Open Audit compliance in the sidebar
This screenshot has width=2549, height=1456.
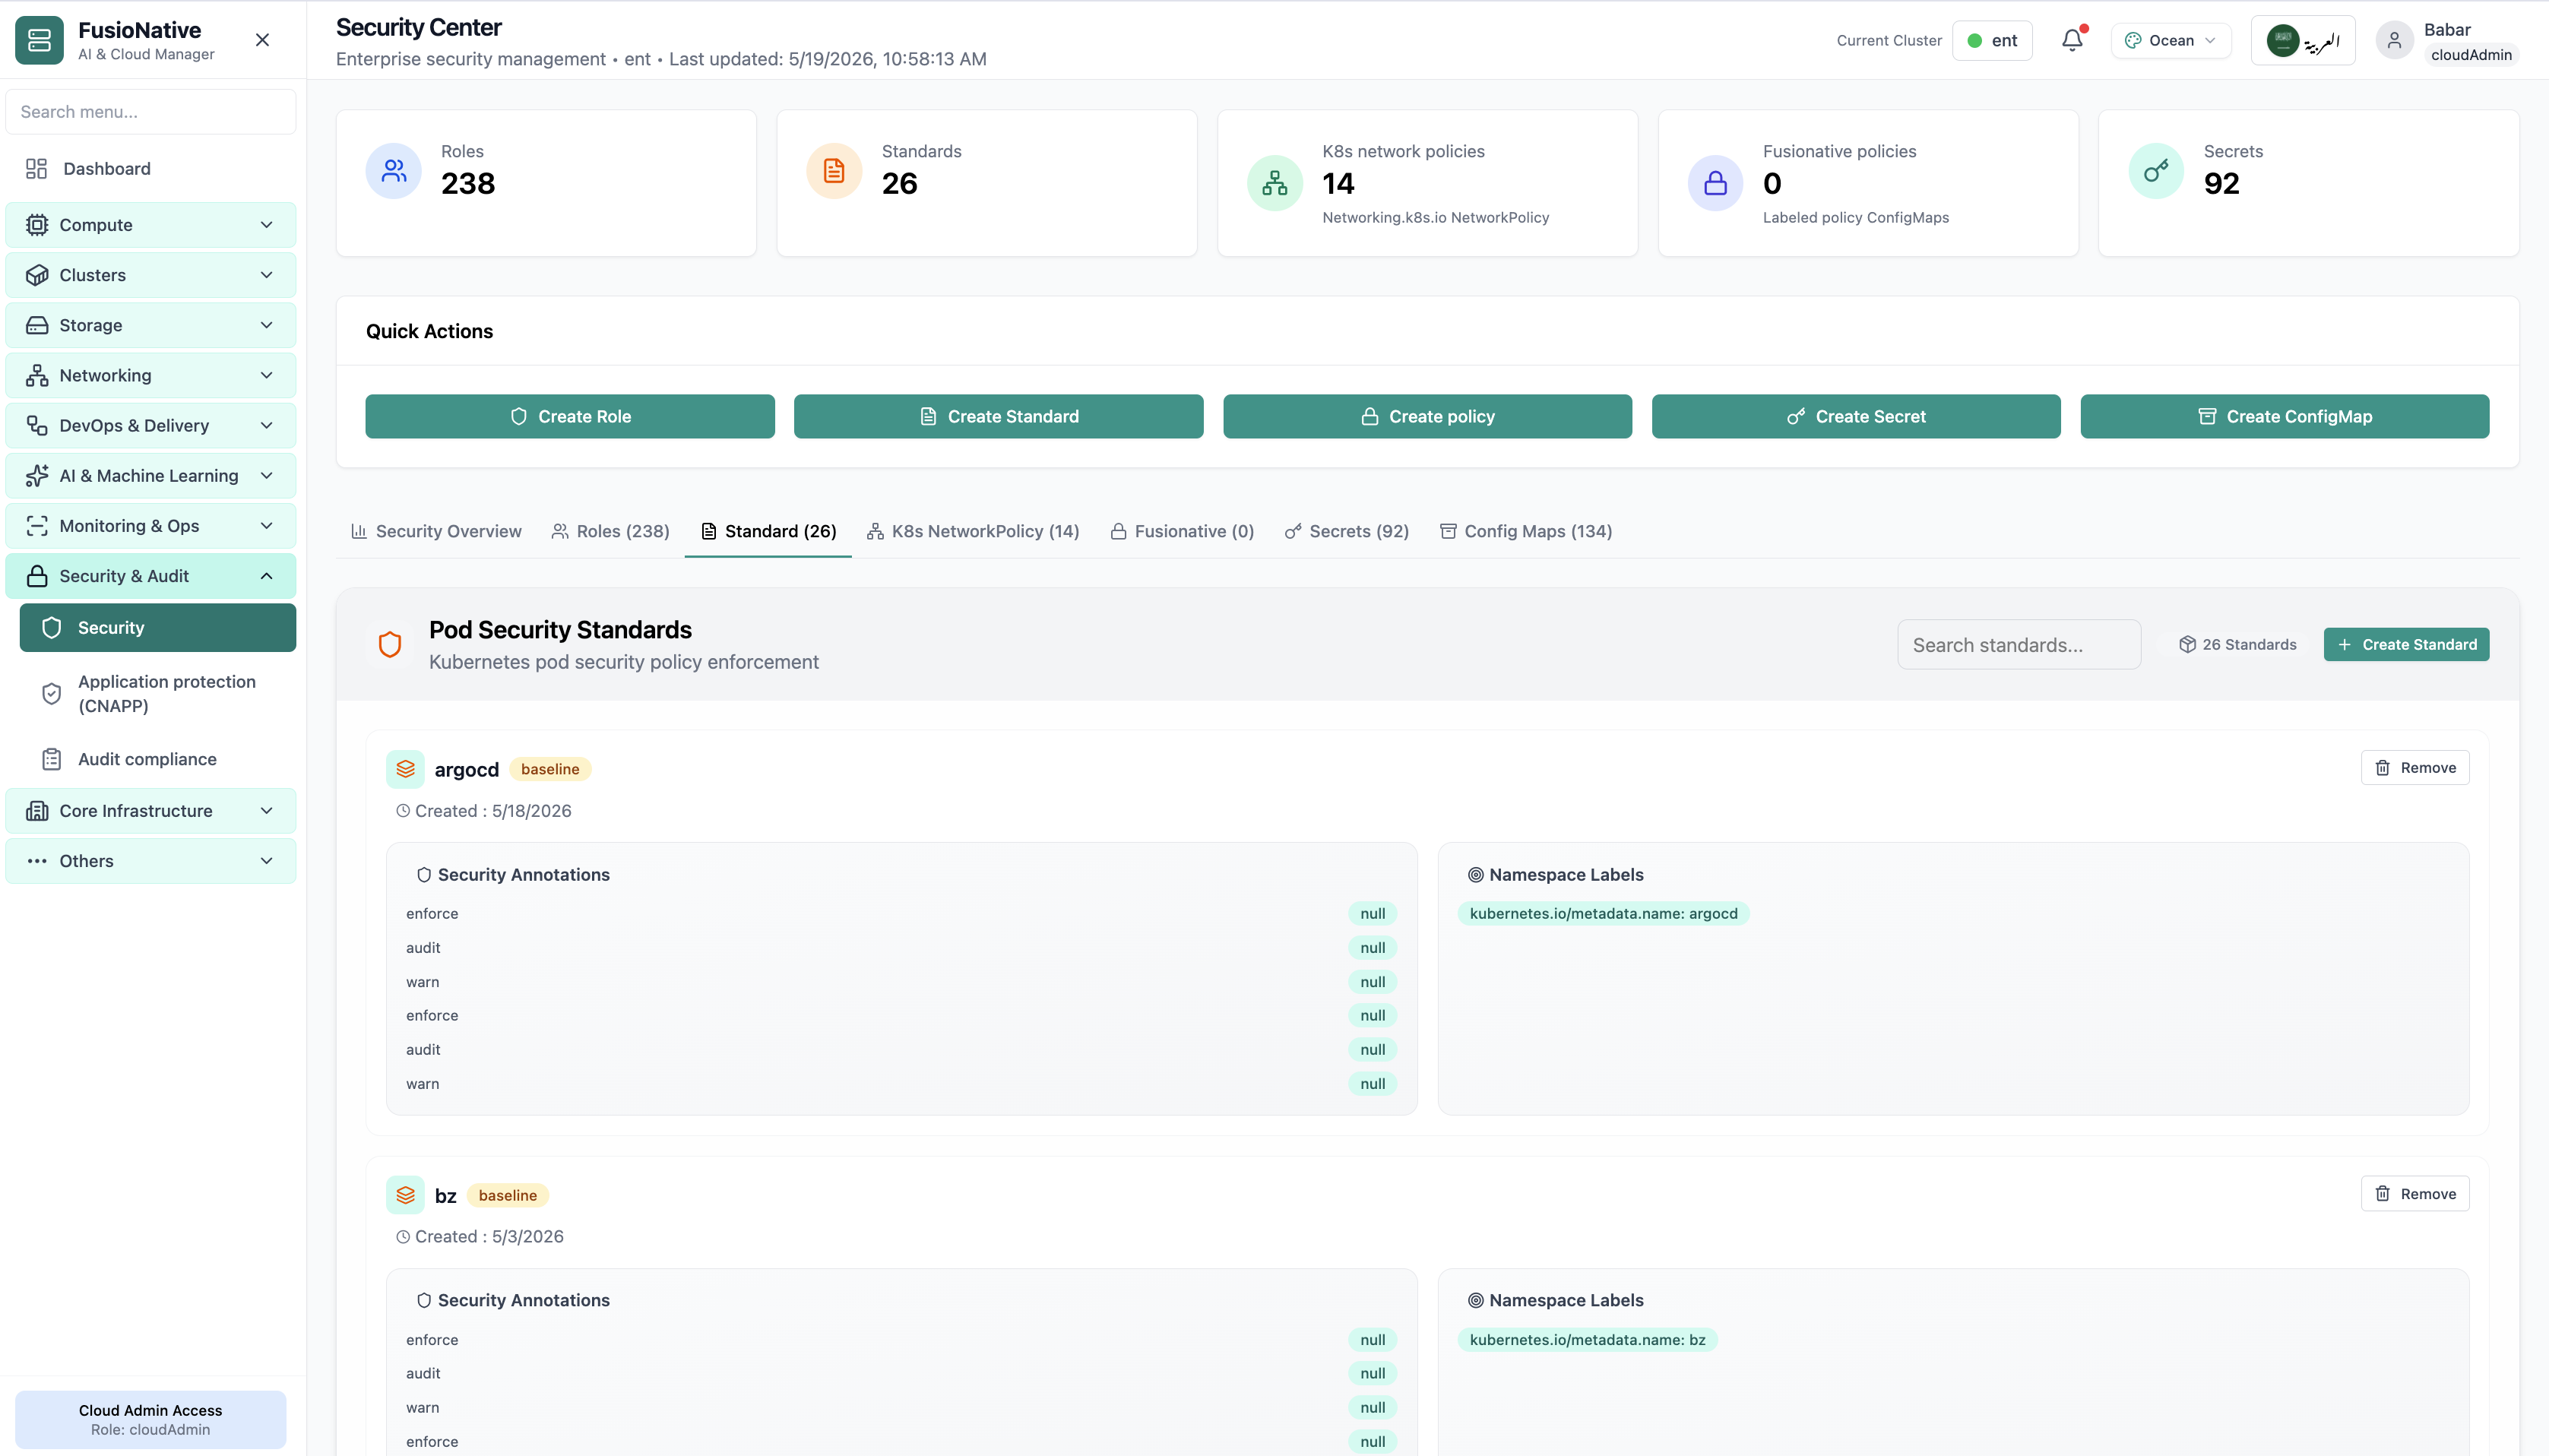(158, 759)
